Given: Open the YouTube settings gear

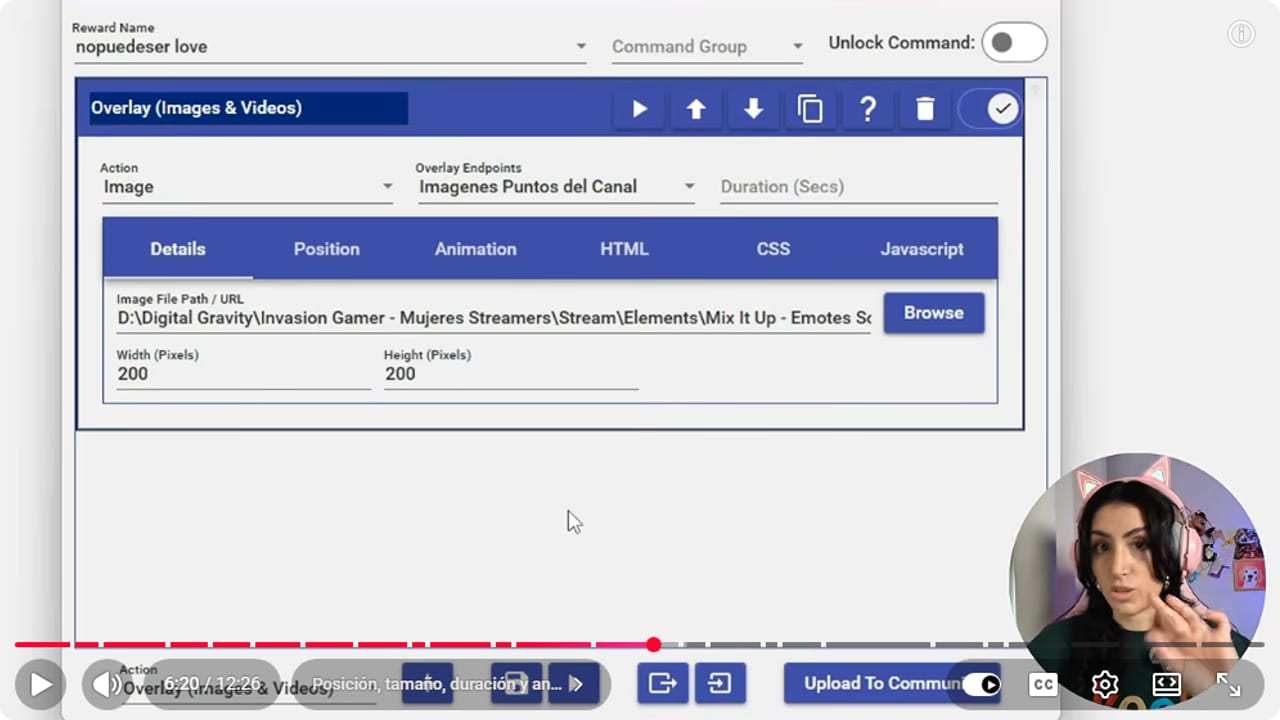Looking at the screenshot, I should point(1105,684).
